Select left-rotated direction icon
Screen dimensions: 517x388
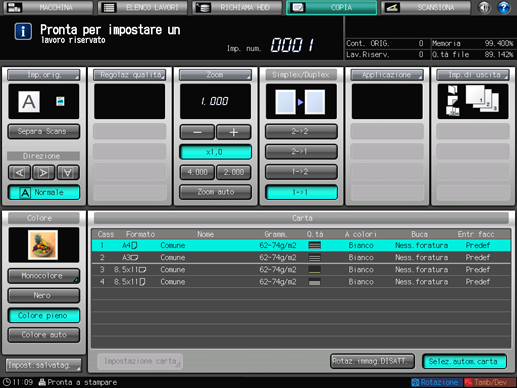19,172
